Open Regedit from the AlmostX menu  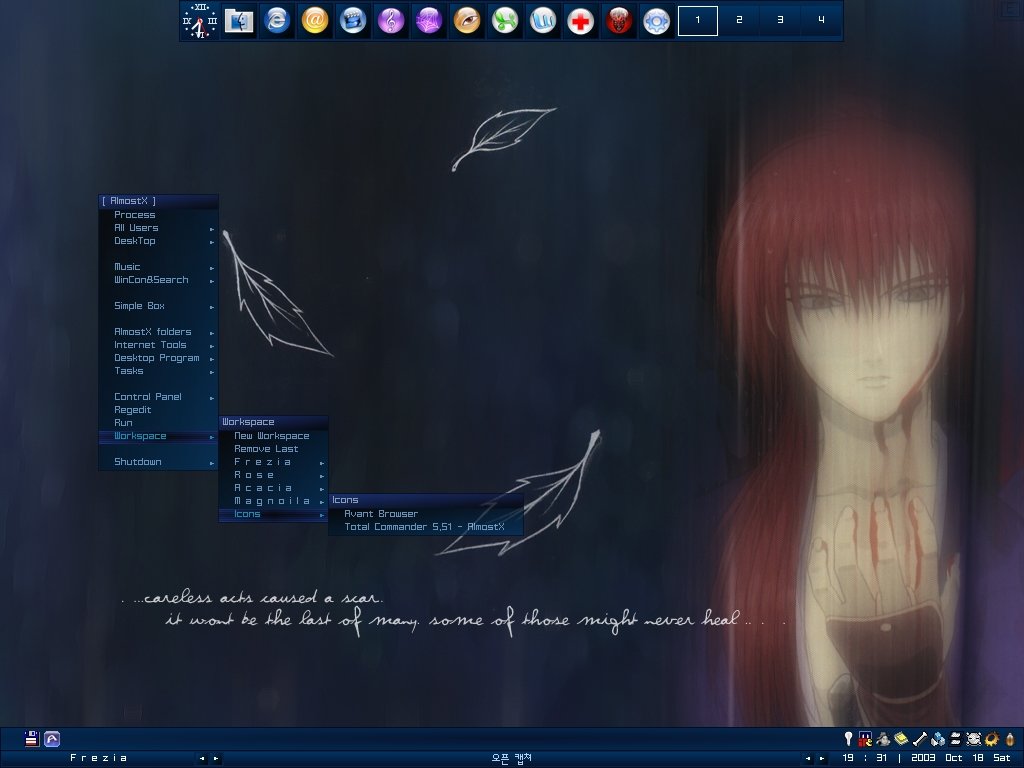159,410
